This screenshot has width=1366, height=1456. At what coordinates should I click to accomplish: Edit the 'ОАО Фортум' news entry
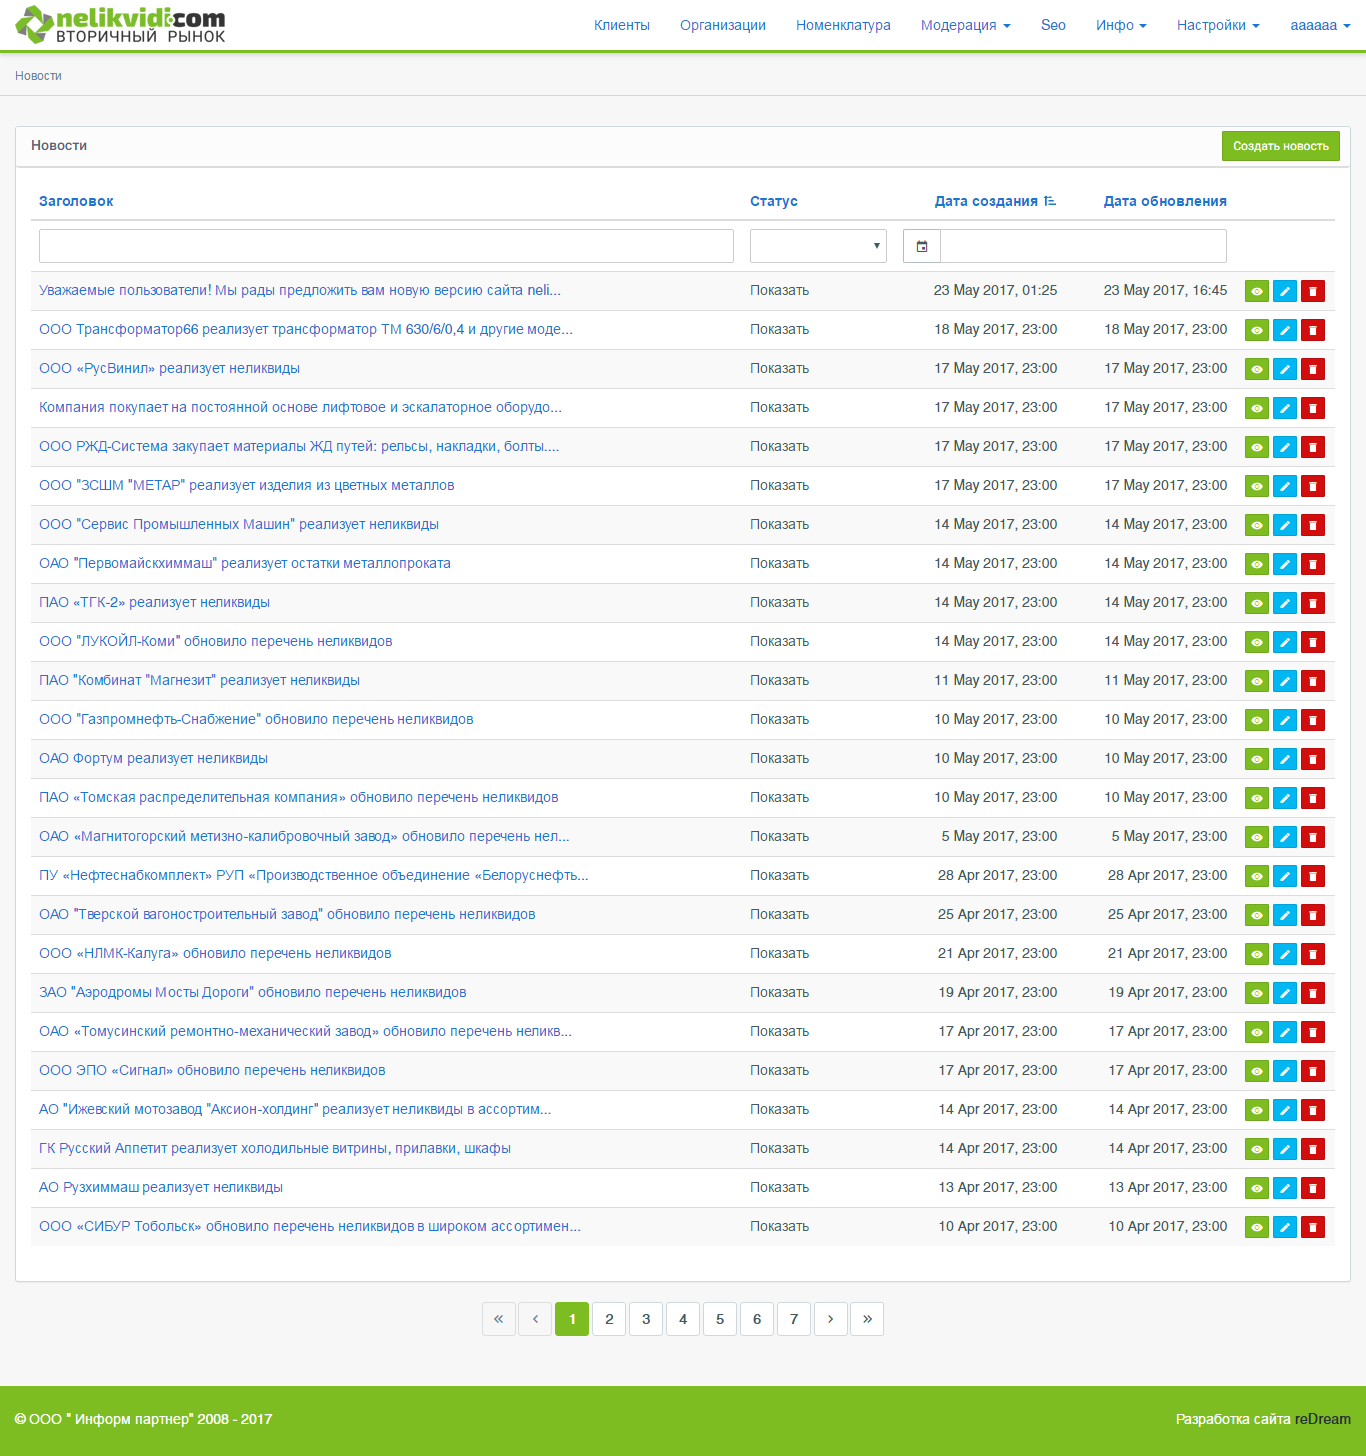[x=1285, y=759]
